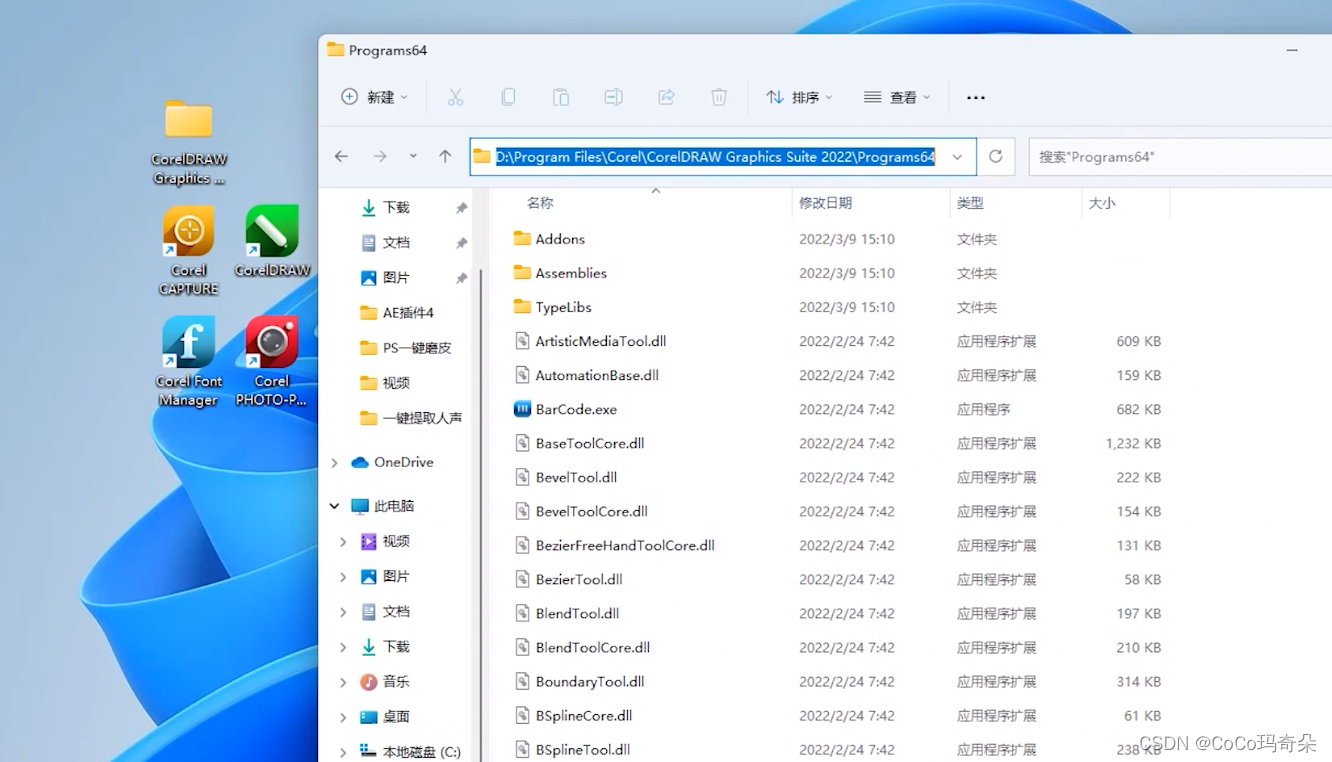Open the address bar history dropdown
This screenshot has height=762, width=1332.
[x=957, y=157]
